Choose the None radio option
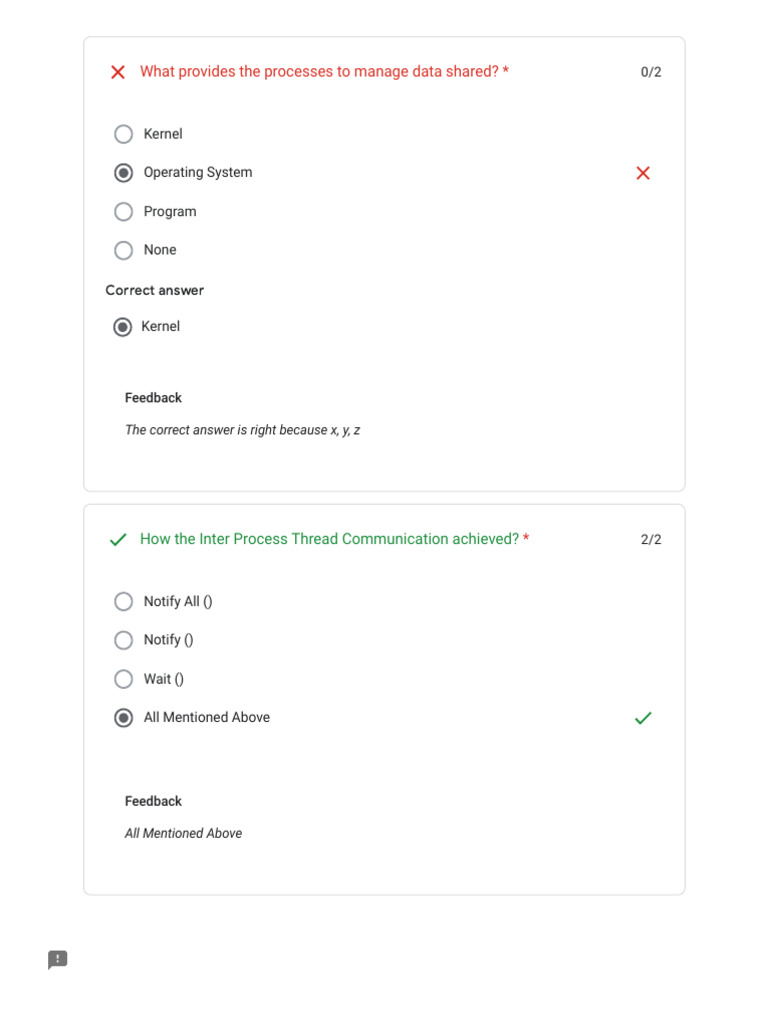The image size is (768, 1024). point(124,250)
